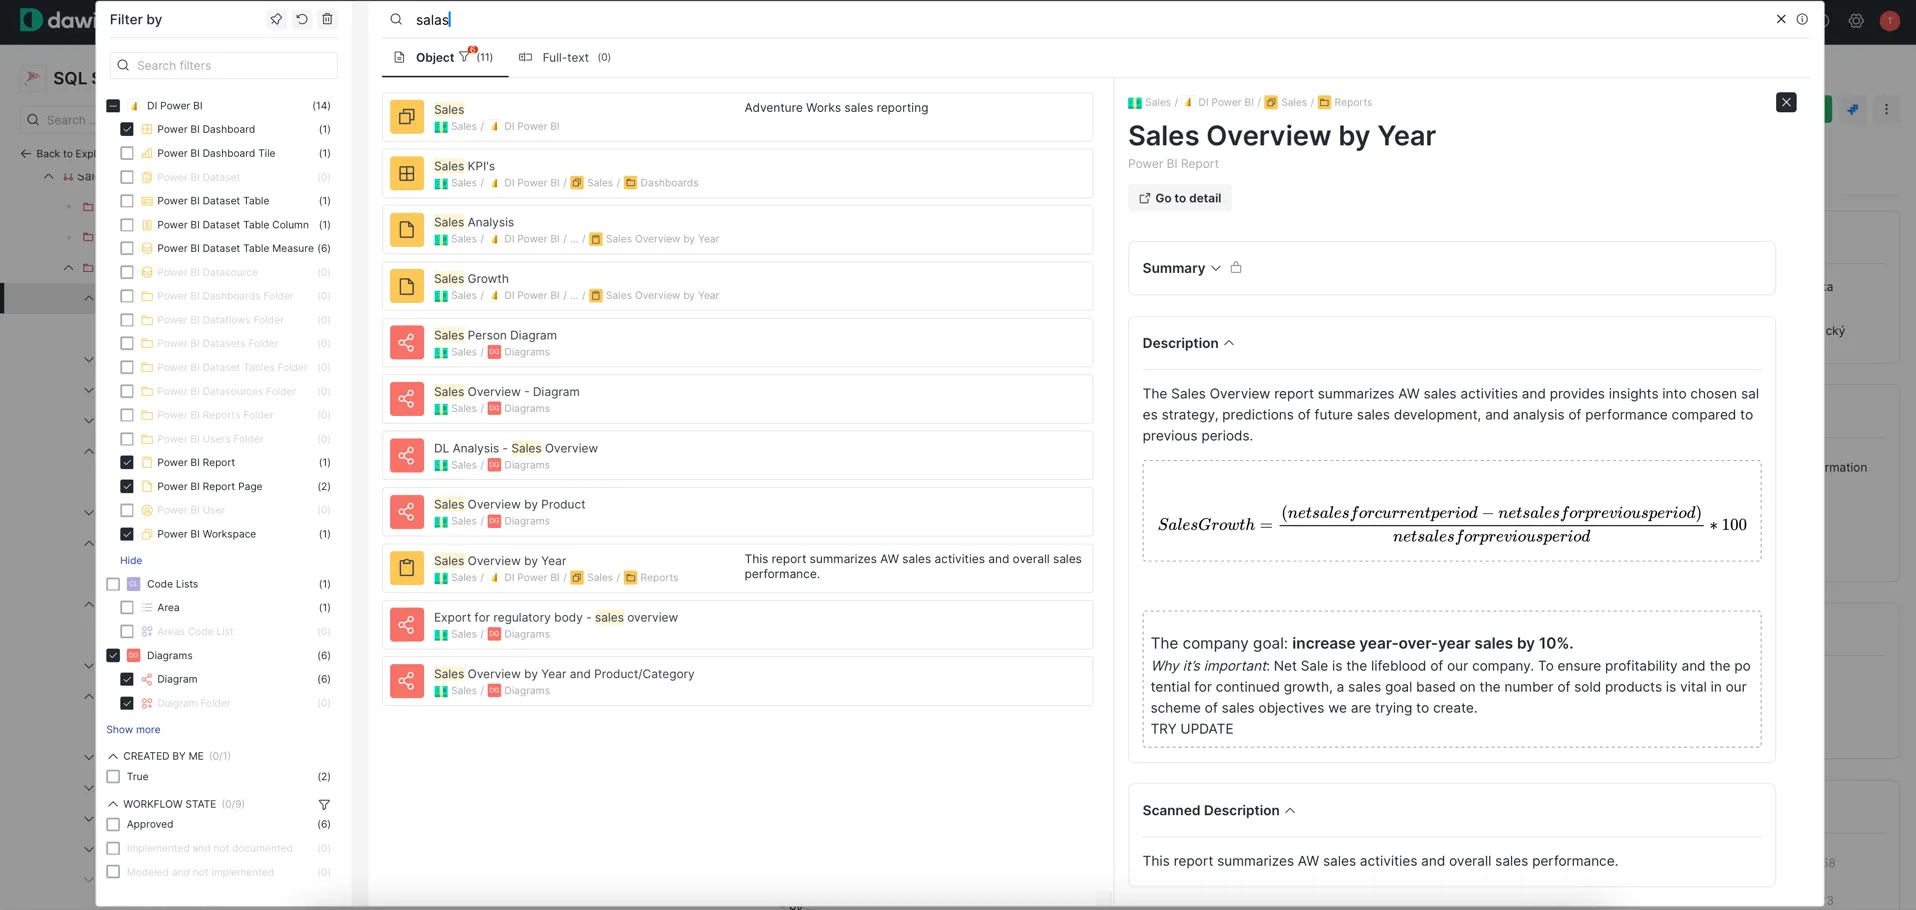
Task: Uncheck Power BI Dashboard filter
Action: (x=127, y=129)
